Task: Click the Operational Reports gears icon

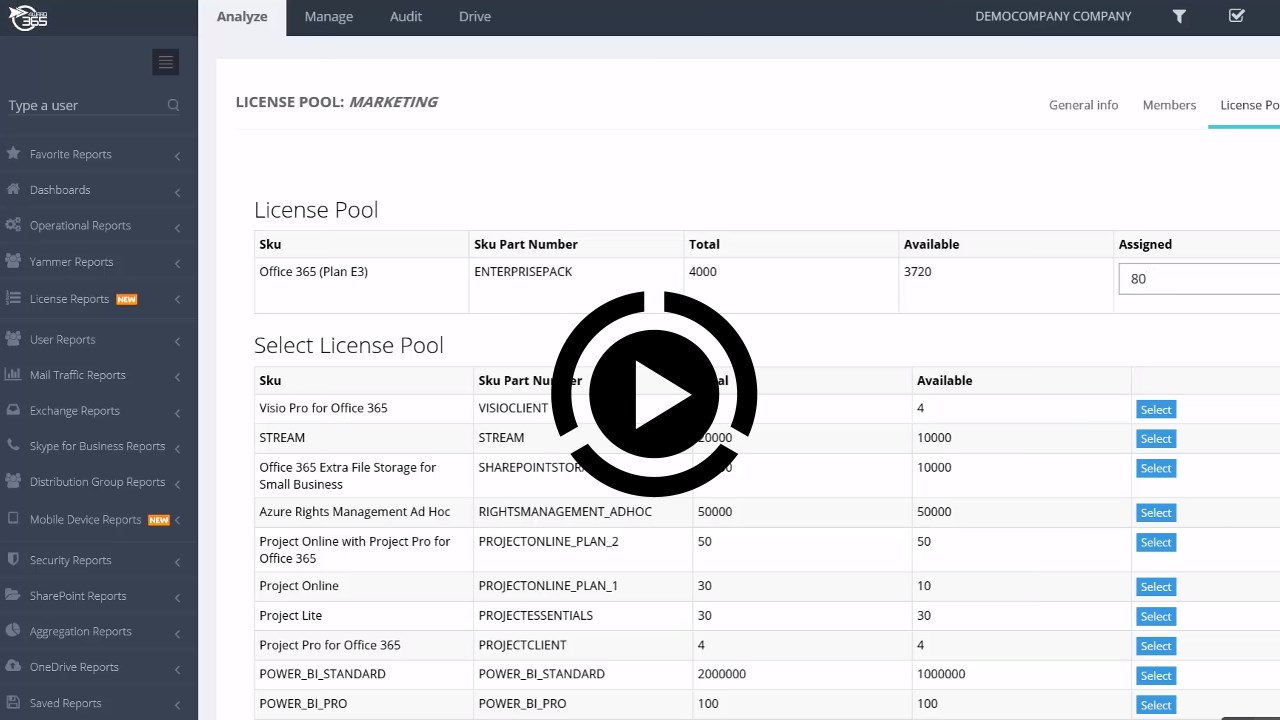Action: click(13, 225)
